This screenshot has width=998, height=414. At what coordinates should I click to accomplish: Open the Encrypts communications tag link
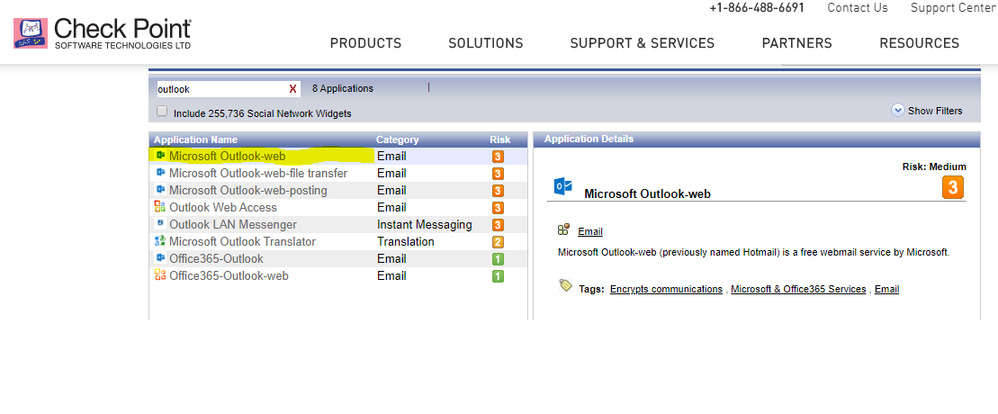[666, 289]
